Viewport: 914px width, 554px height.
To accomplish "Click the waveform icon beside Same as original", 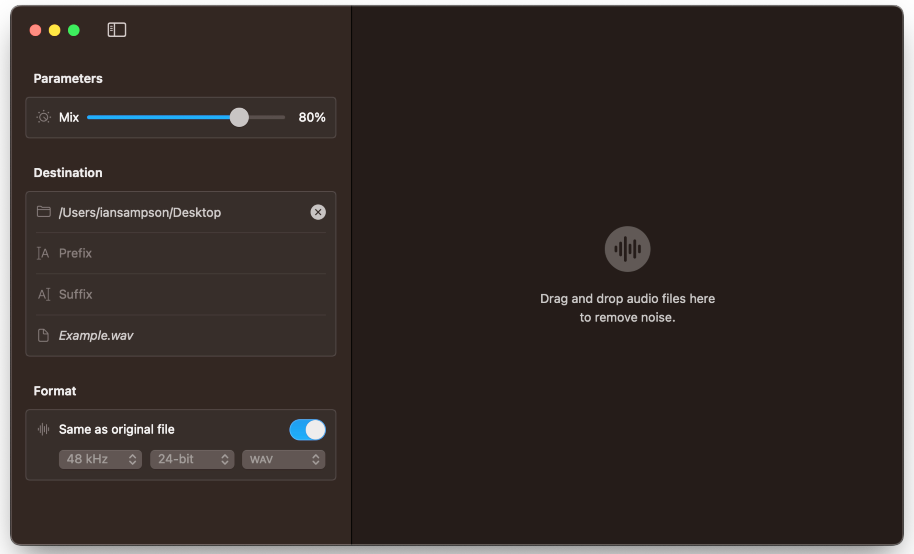I will (44, 429).
